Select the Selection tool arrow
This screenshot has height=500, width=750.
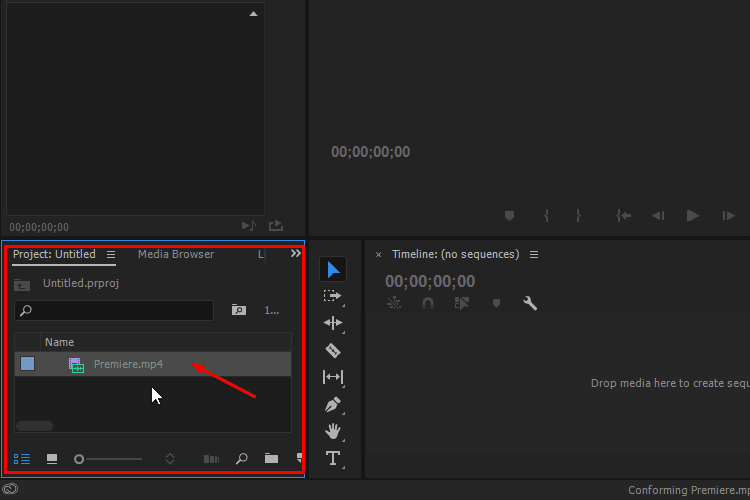[x=333, y=269]
